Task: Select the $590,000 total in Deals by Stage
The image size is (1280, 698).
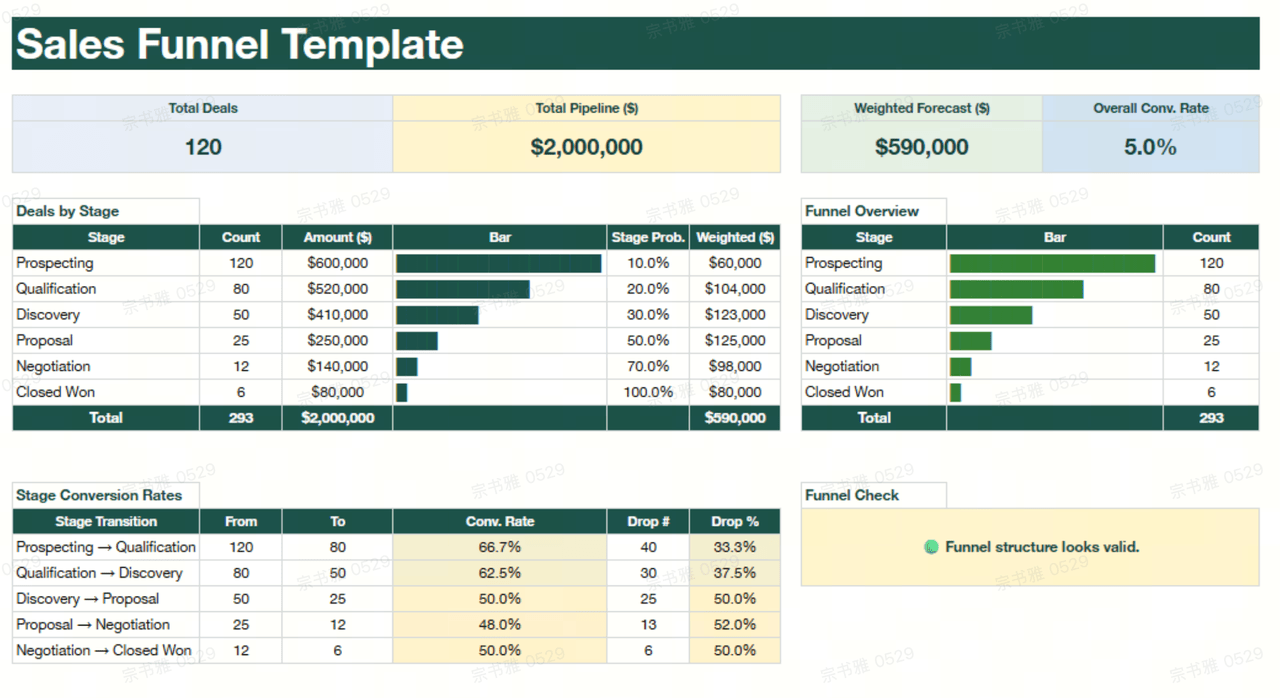Action: [x=735, y=418]
